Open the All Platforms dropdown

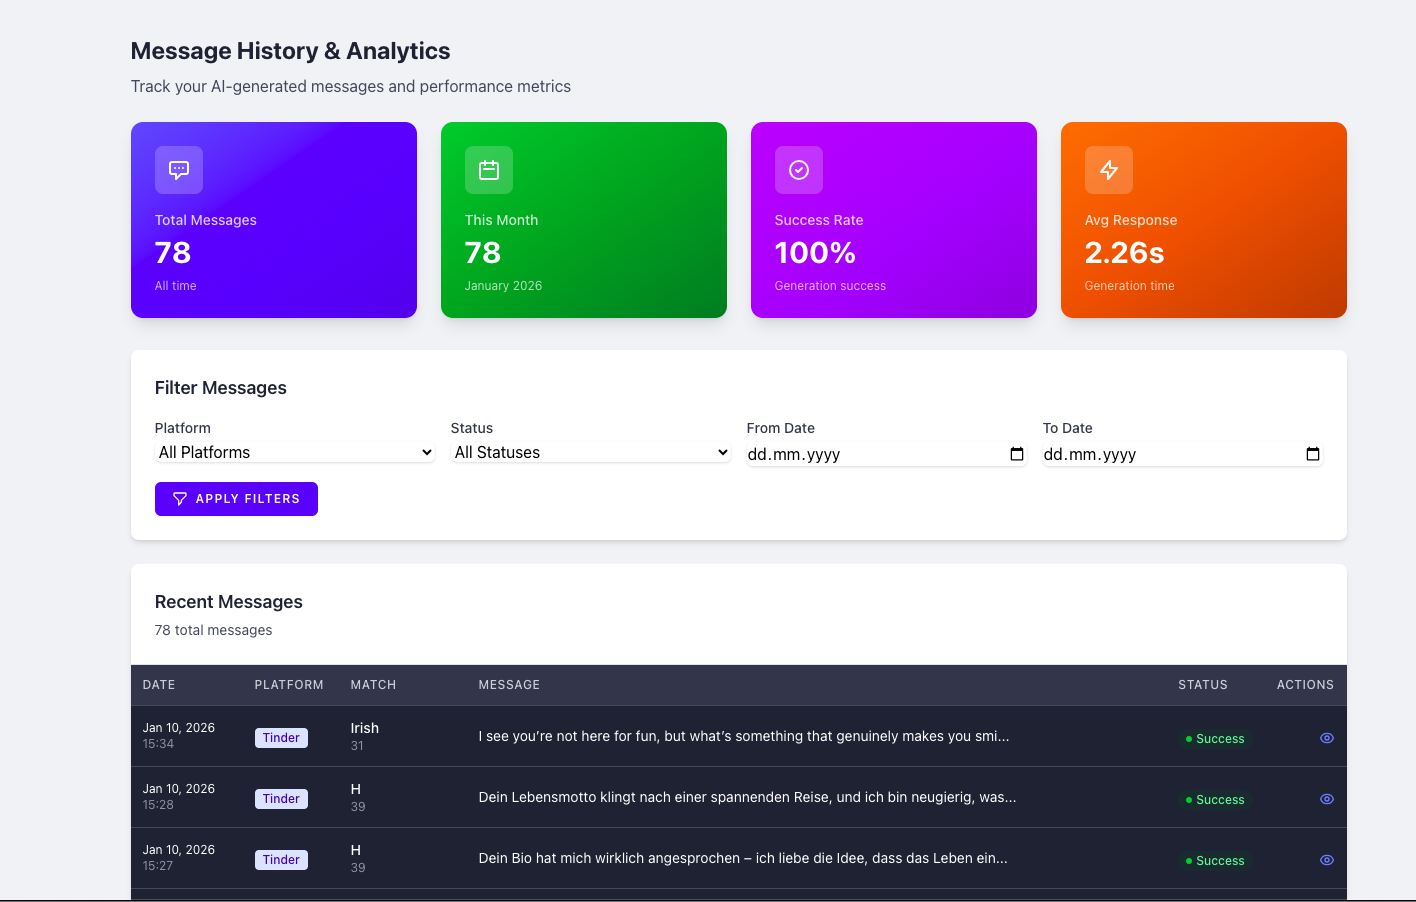coord(294,452)
